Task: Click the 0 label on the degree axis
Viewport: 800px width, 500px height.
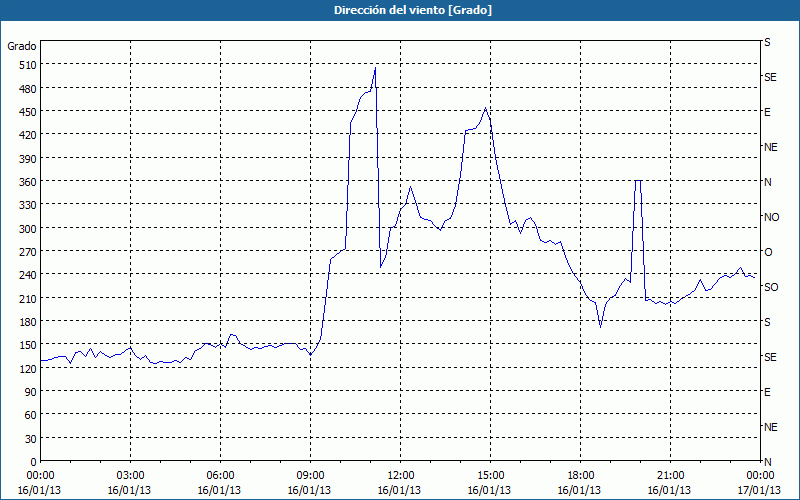Action: point(34,462)
